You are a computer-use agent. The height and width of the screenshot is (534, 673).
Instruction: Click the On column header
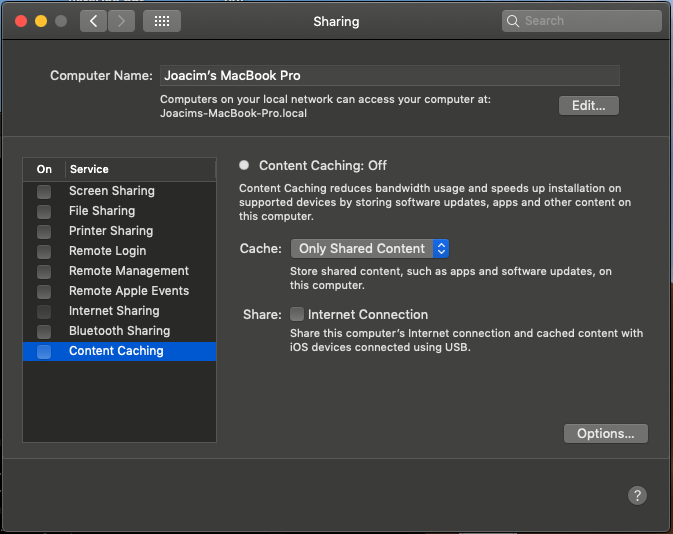[x=44, y=169]
